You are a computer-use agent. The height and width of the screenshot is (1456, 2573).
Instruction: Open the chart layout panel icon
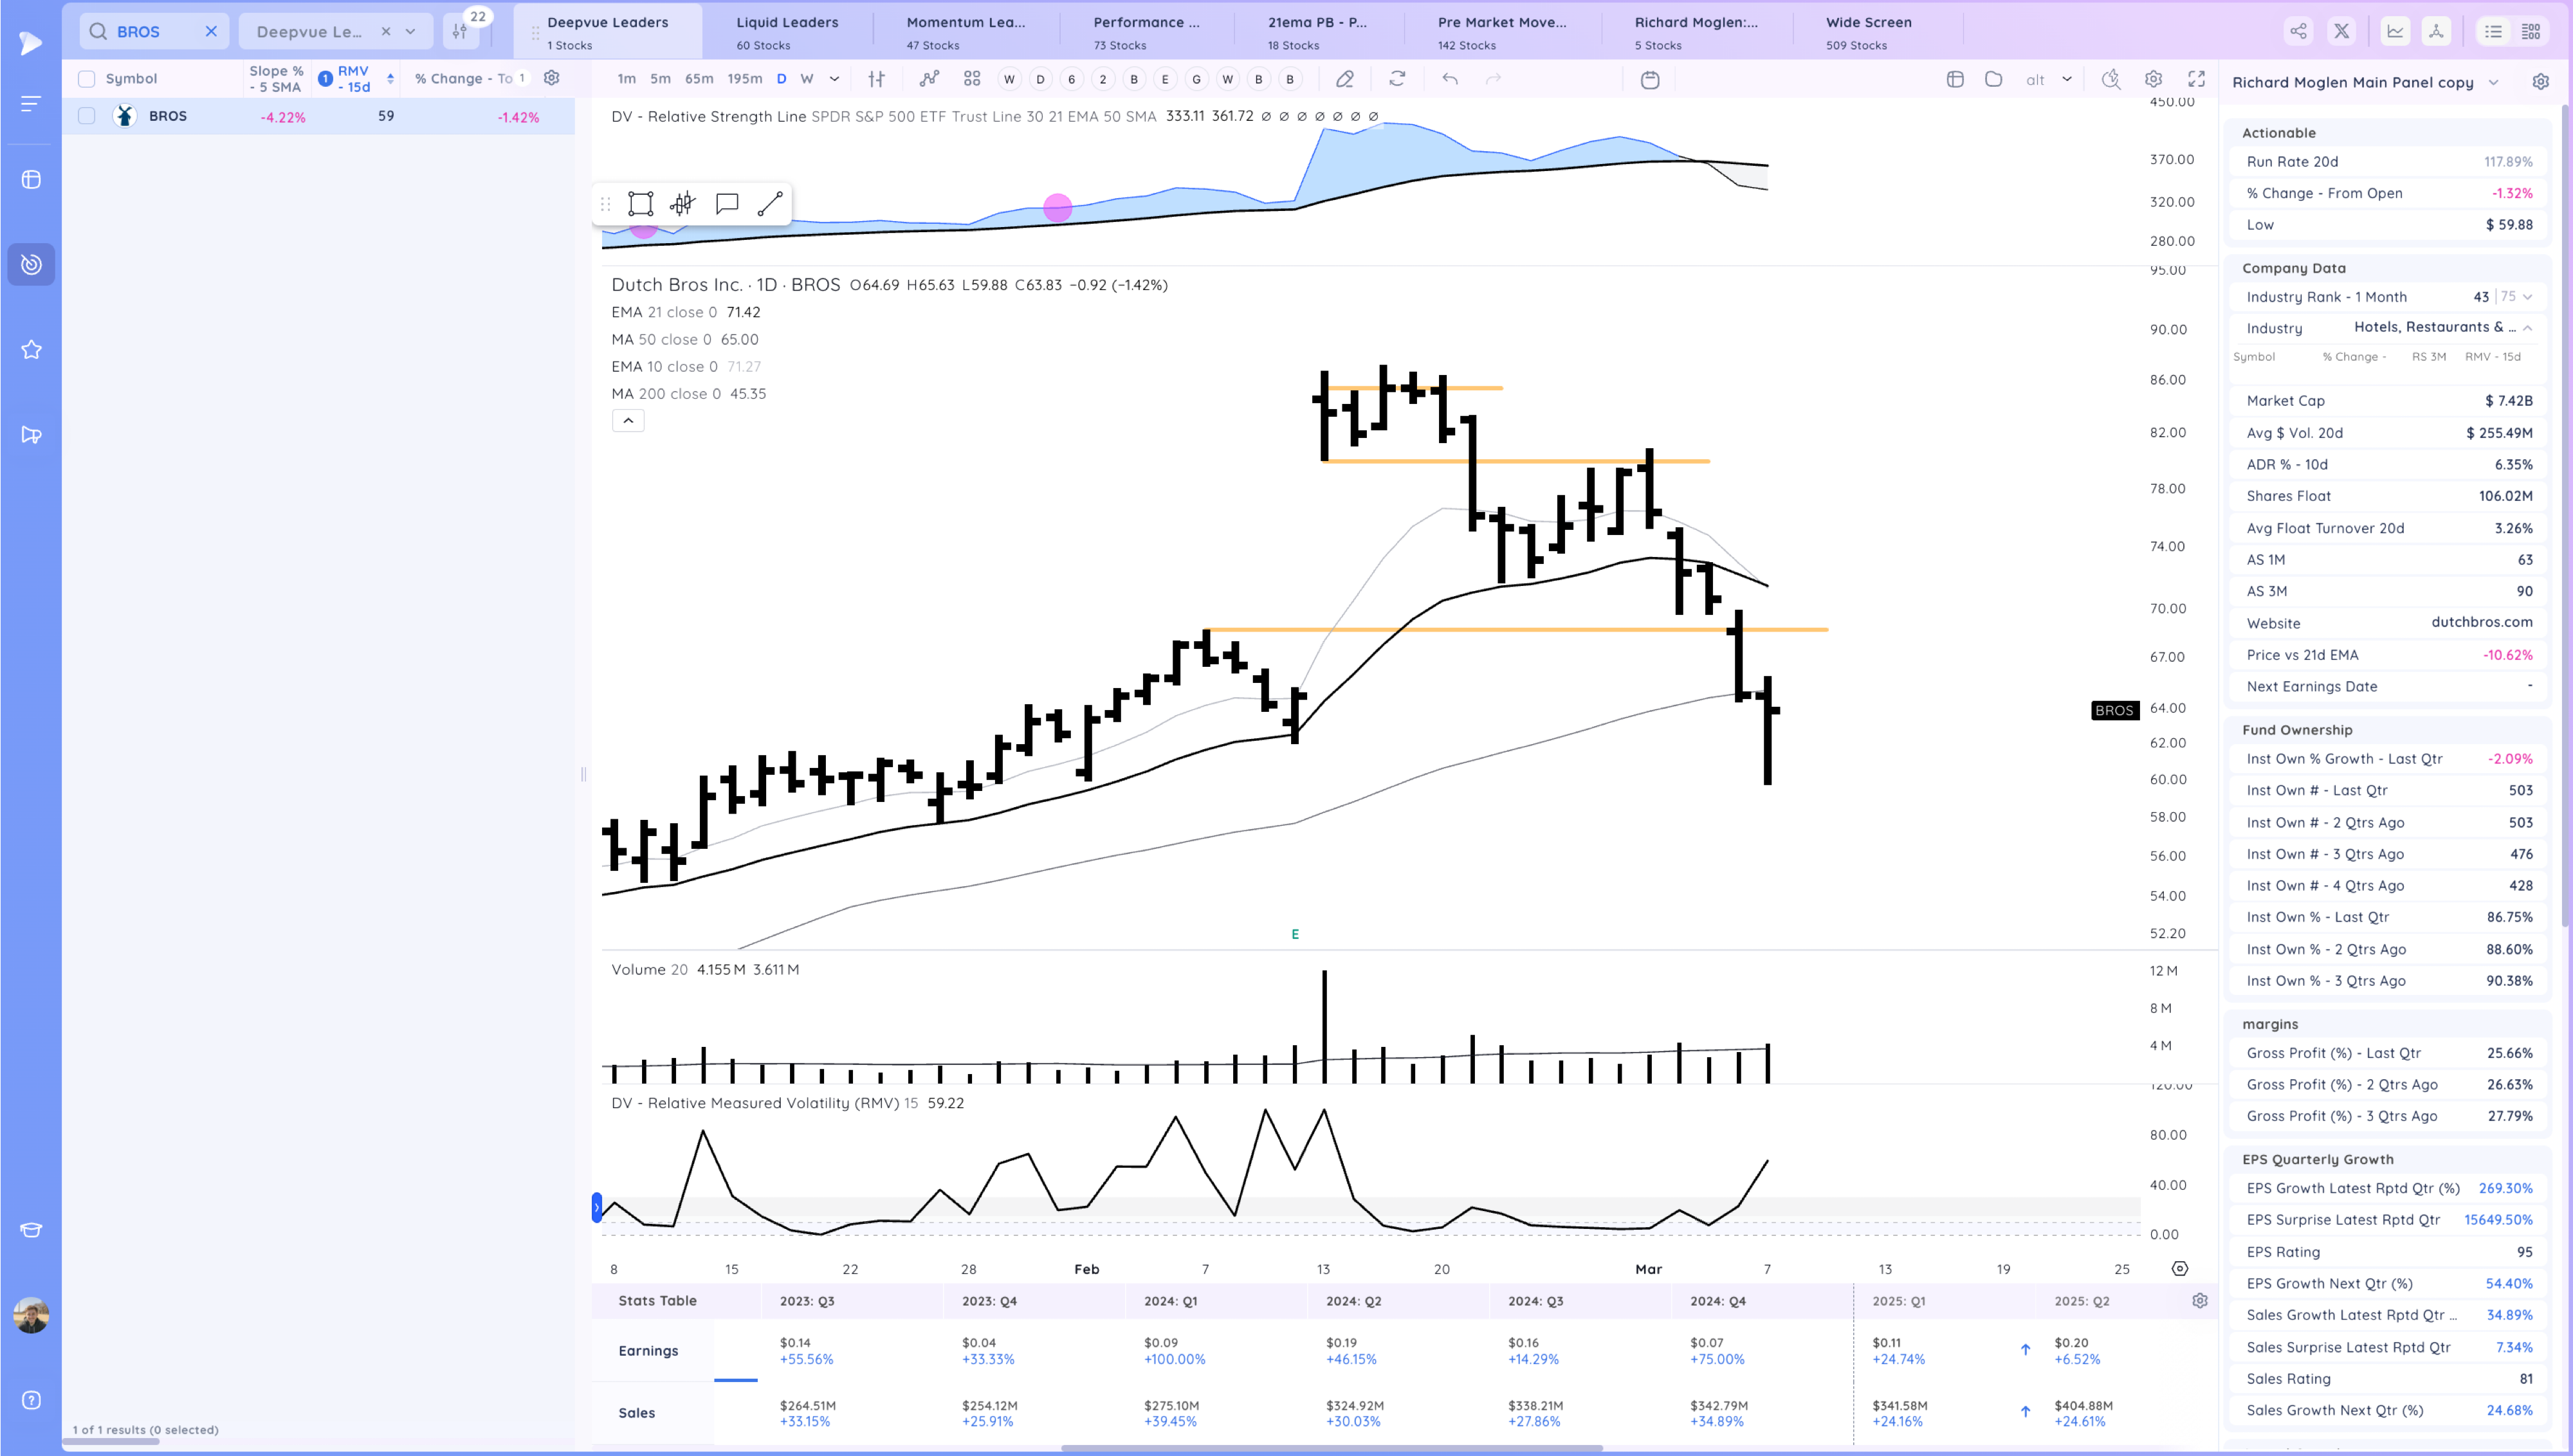[1955, 78]
